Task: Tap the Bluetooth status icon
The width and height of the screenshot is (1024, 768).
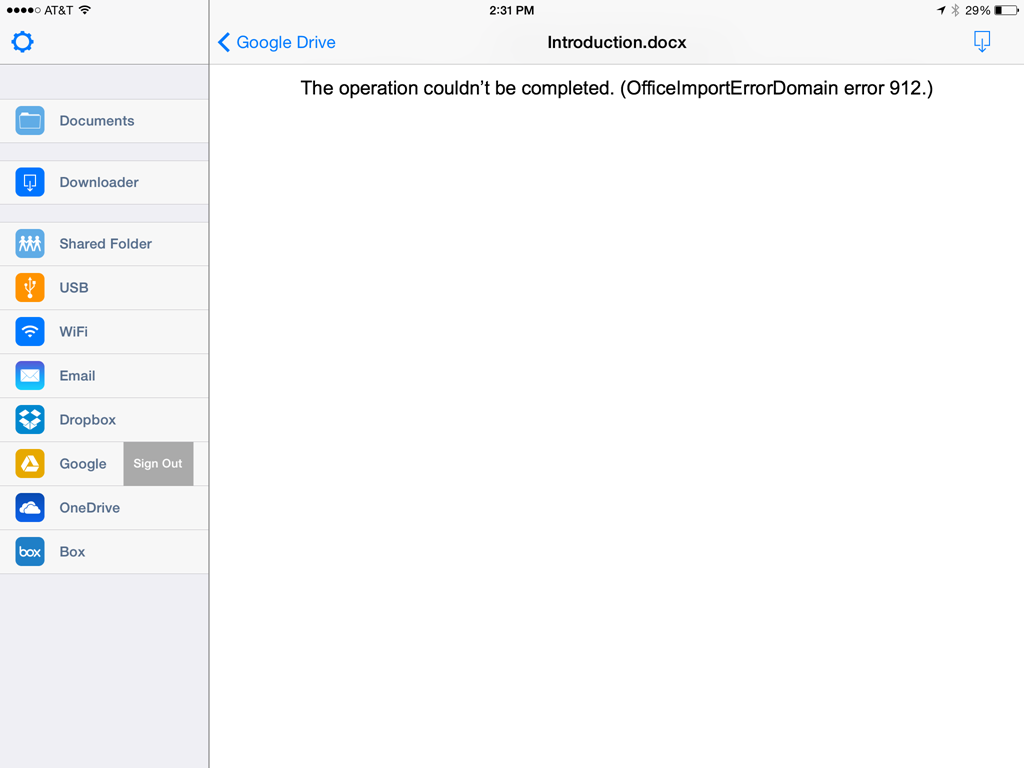Action: pos(954,10)
